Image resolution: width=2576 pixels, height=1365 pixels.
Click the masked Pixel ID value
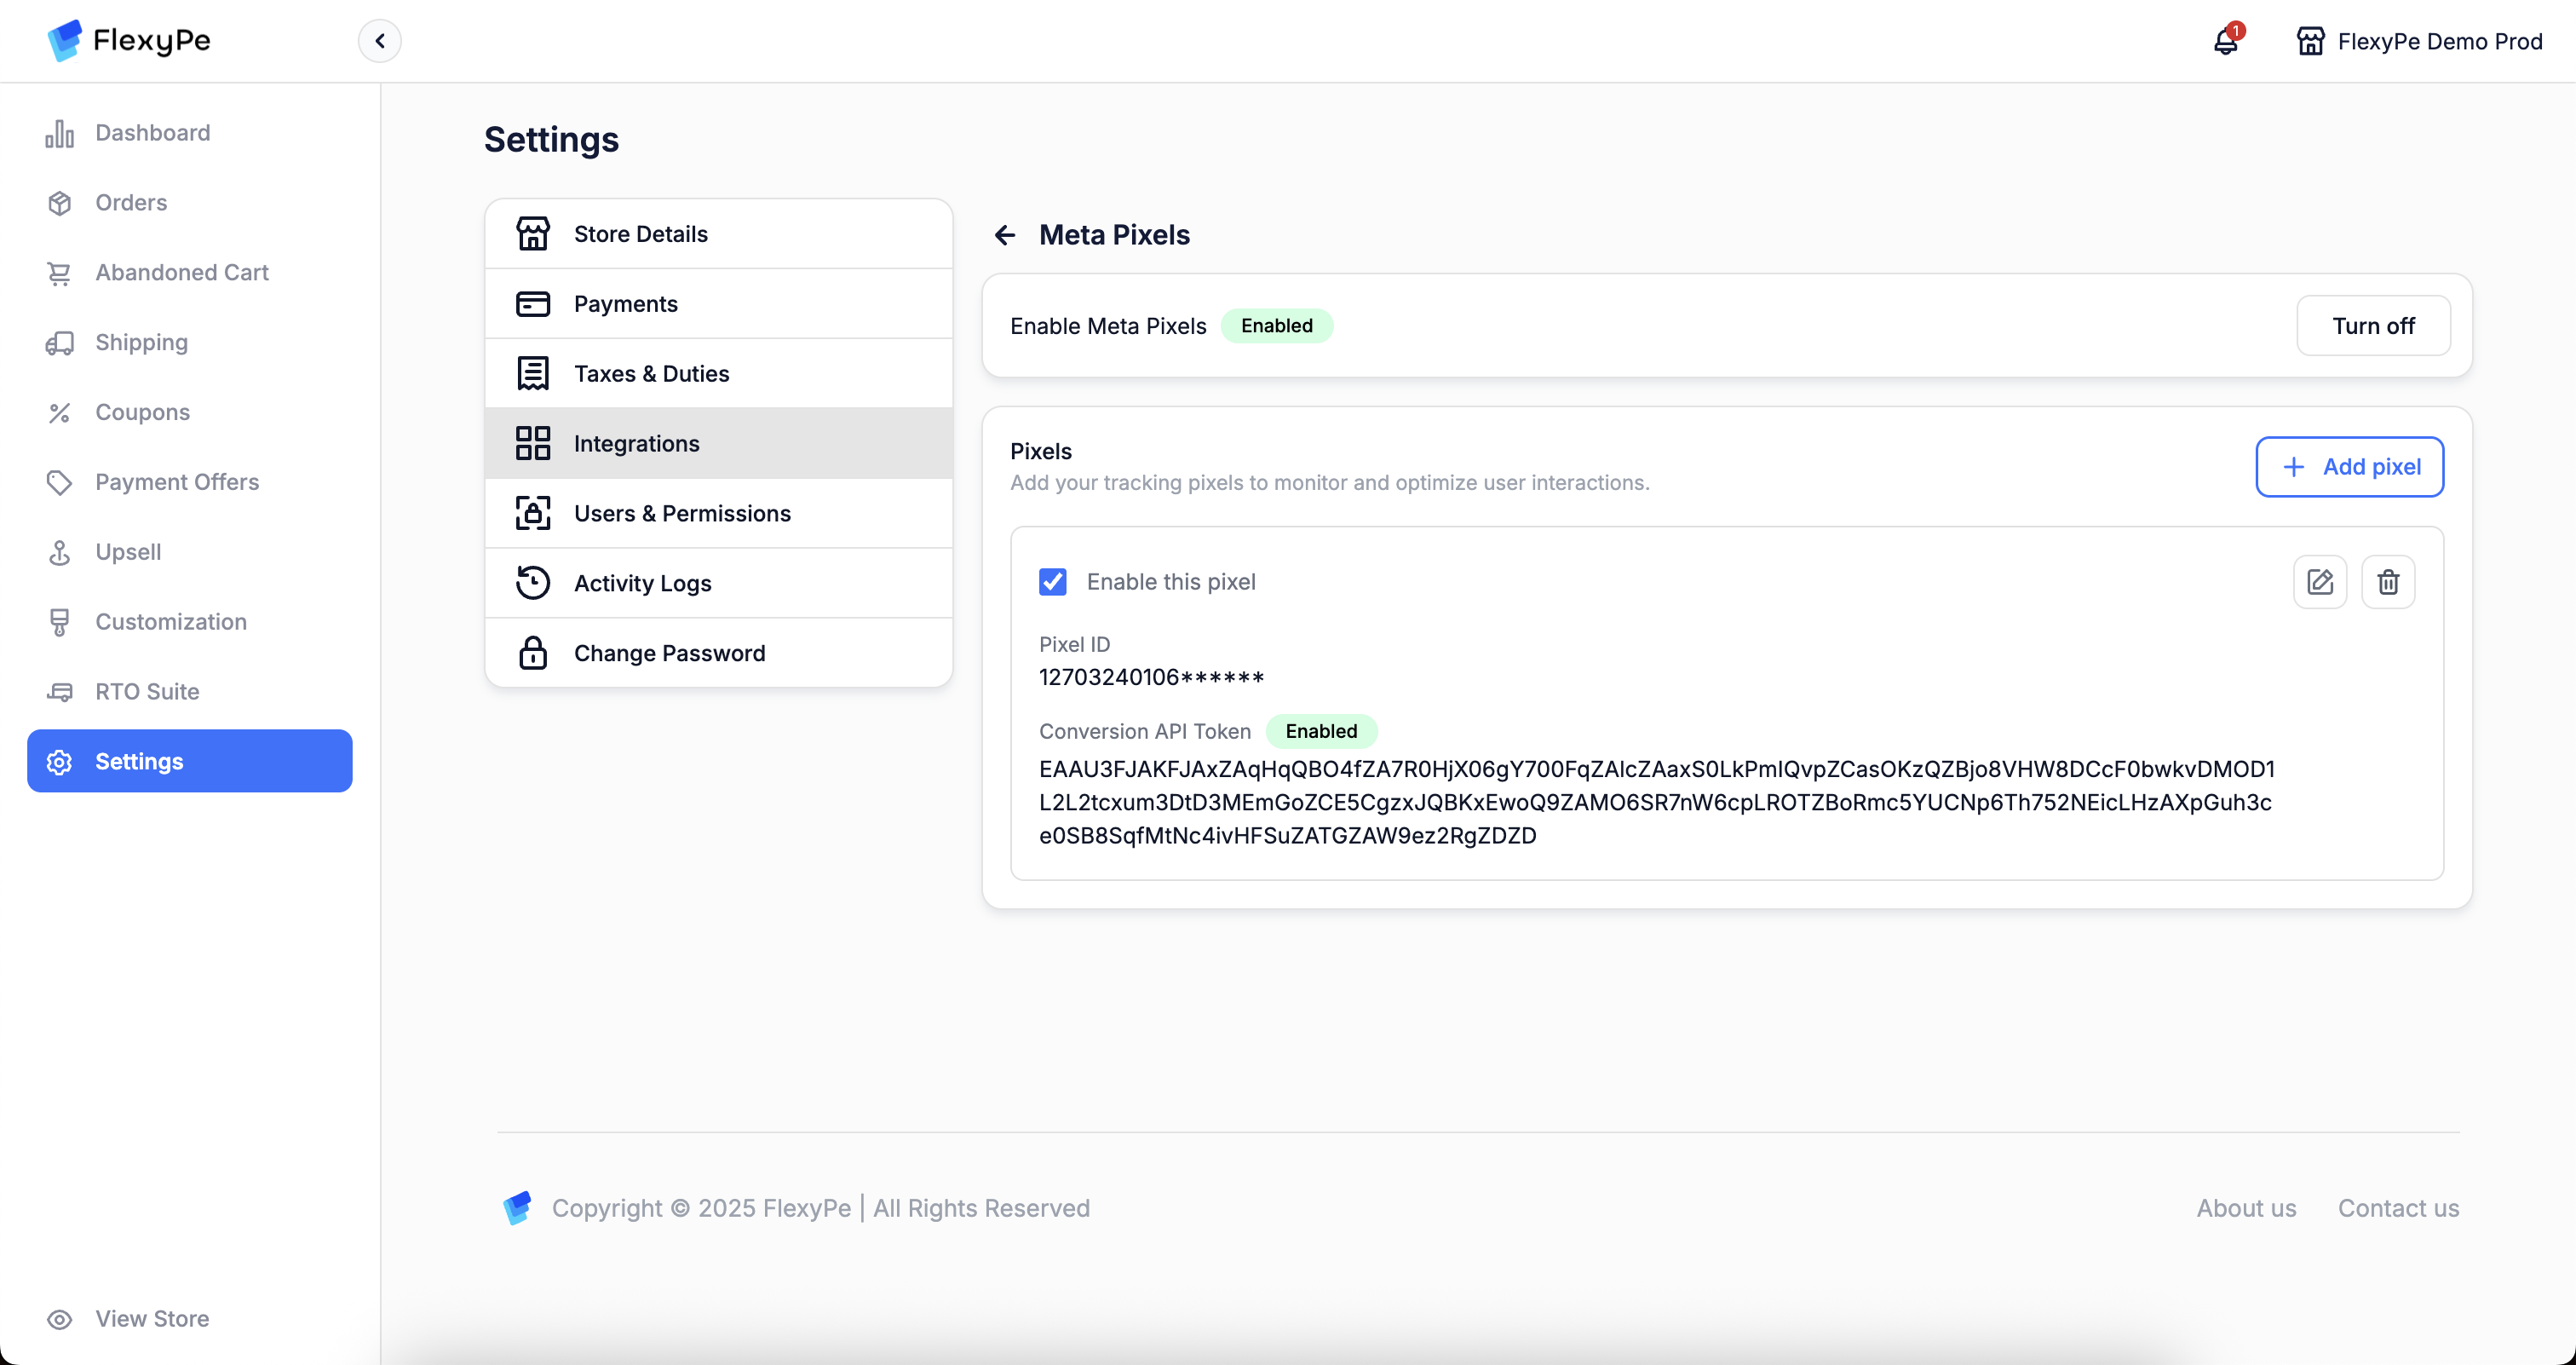click(x=1151, y=677)
